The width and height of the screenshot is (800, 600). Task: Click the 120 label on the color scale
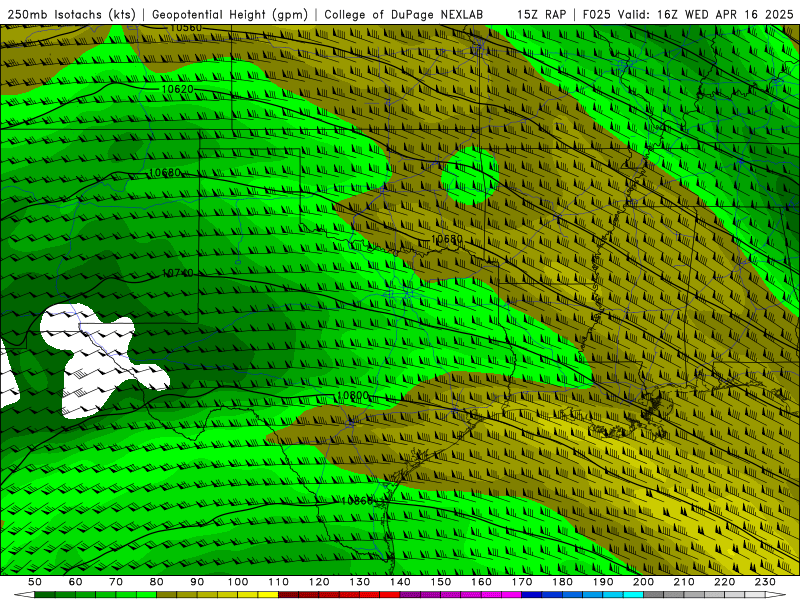[319, 582]
